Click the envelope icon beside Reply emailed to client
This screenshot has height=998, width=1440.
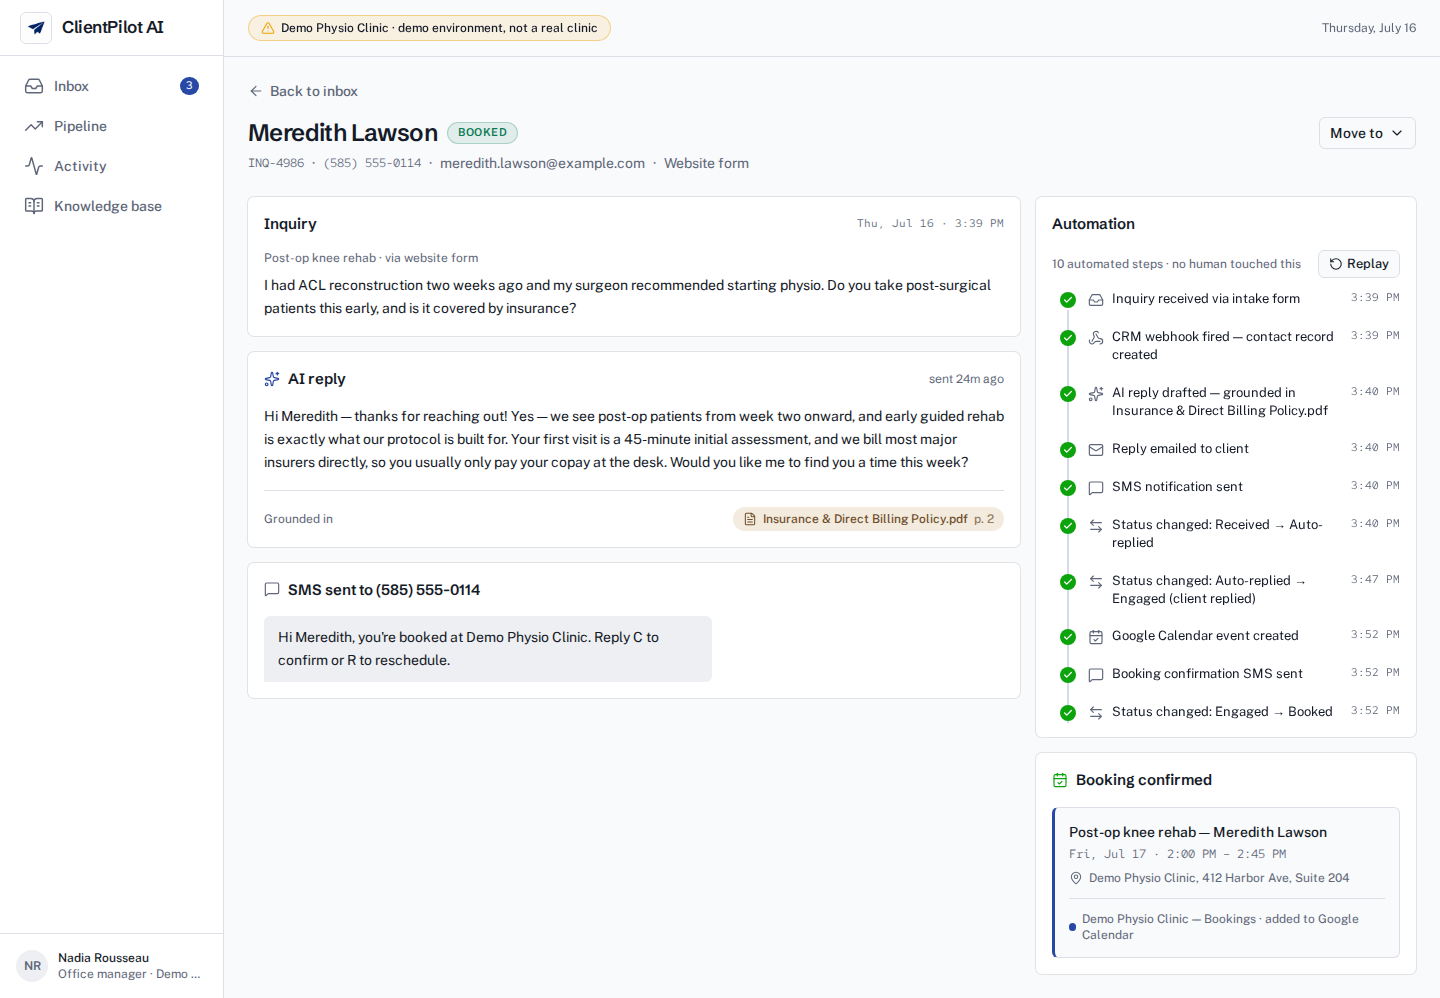[1096, 449]
